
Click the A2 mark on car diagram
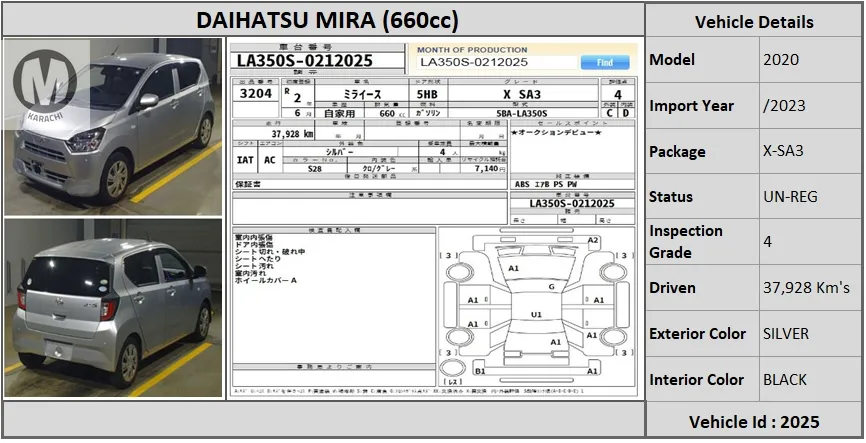tap(593, 240)
